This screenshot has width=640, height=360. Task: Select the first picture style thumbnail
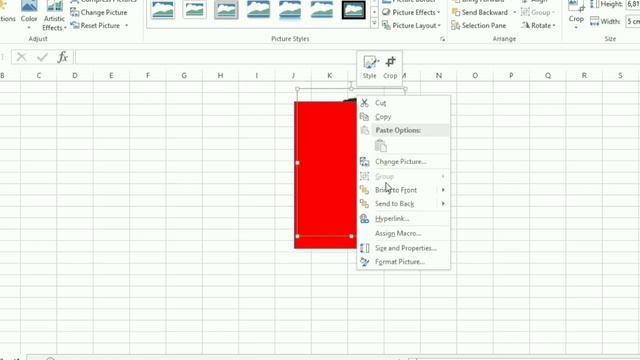click(x=163, y=9)
